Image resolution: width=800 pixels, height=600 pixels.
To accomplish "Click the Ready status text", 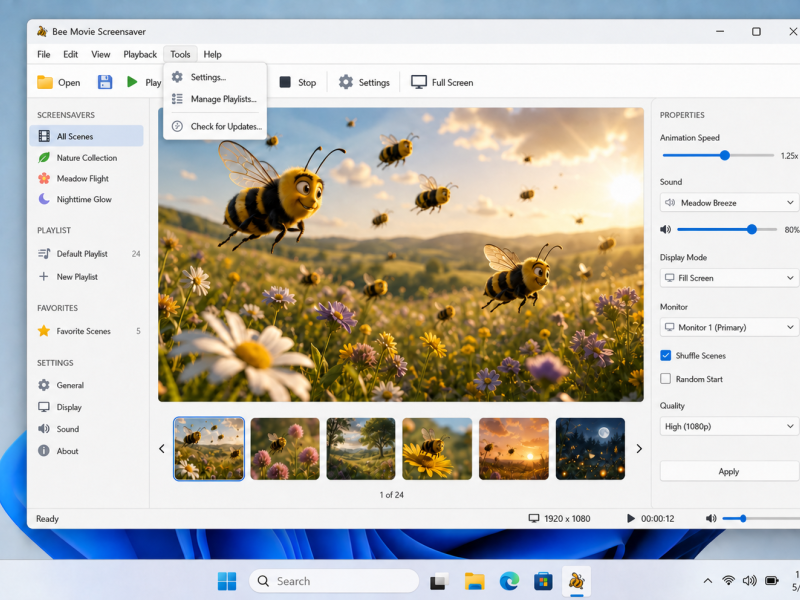I will [47, 519].
